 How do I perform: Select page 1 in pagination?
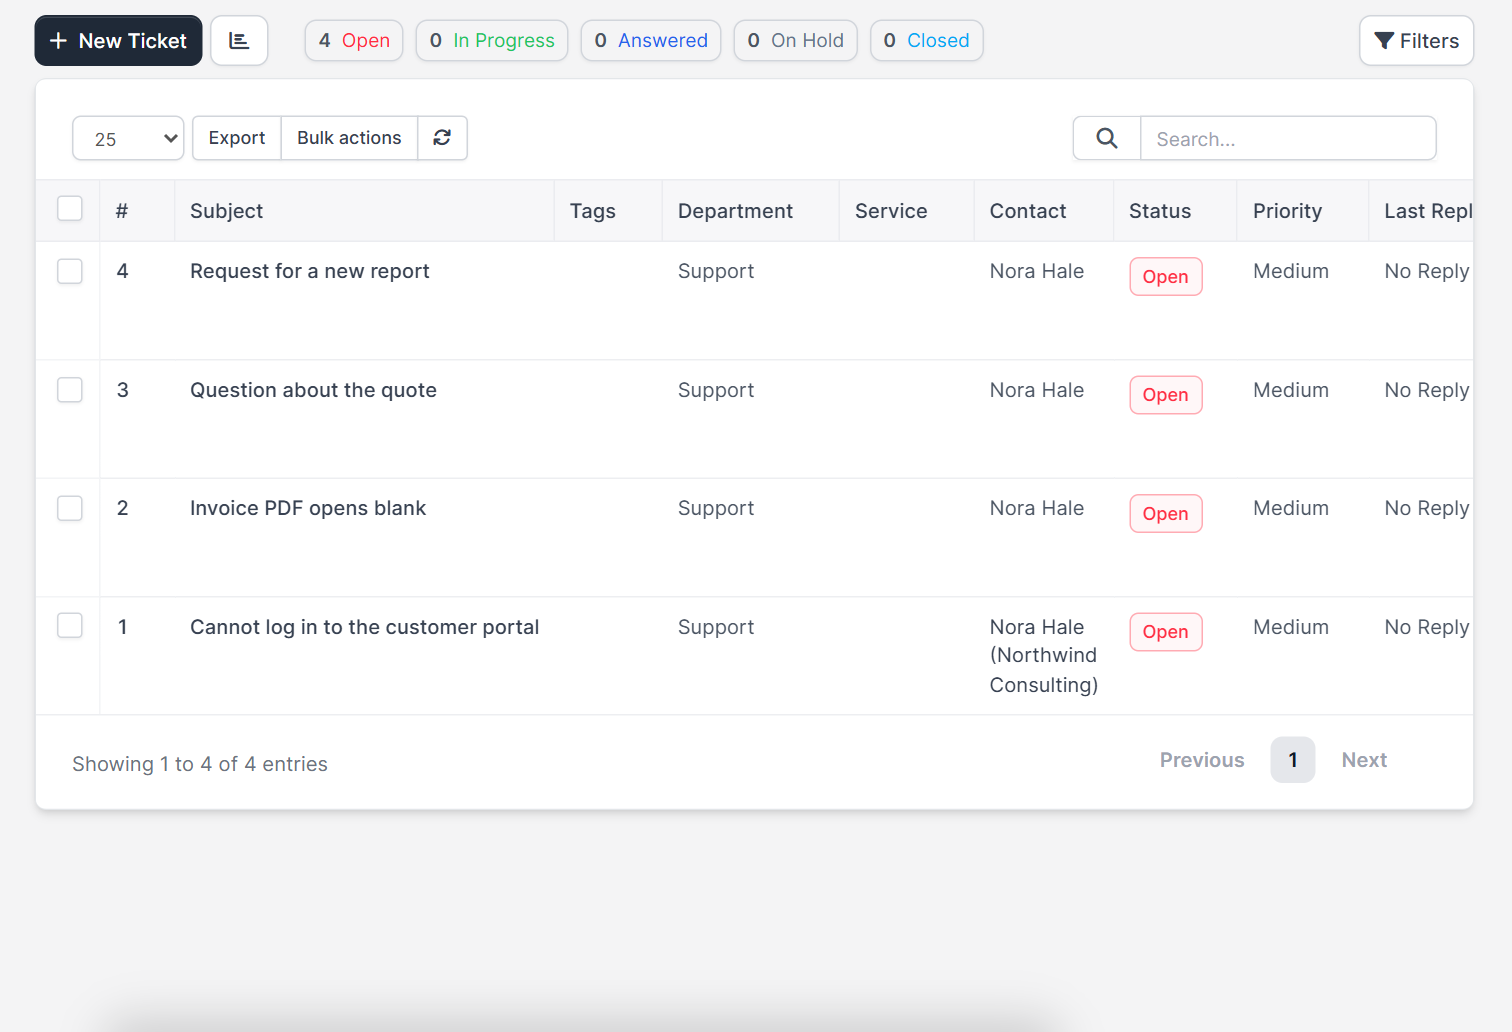[1293, 760]
